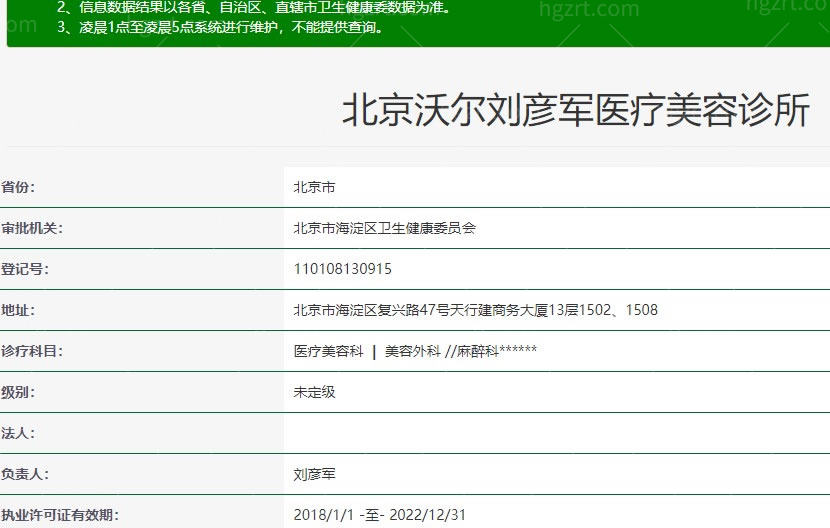Image resolution: width=830 pixels, height=528 pixels.
Task: Click notice line 3 about 凌晨1点至凌晨5点系统维护
Action: [220, 27]
